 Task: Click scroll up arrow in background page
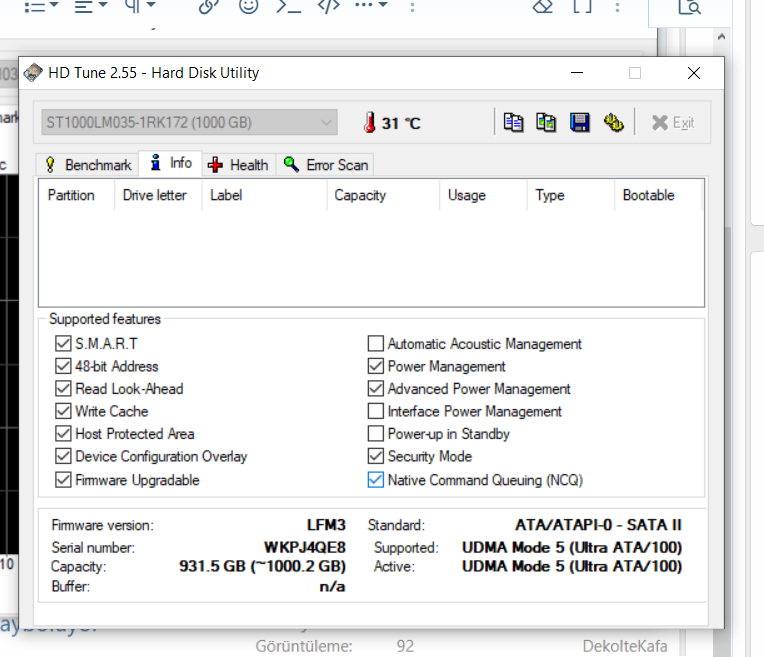722,37
